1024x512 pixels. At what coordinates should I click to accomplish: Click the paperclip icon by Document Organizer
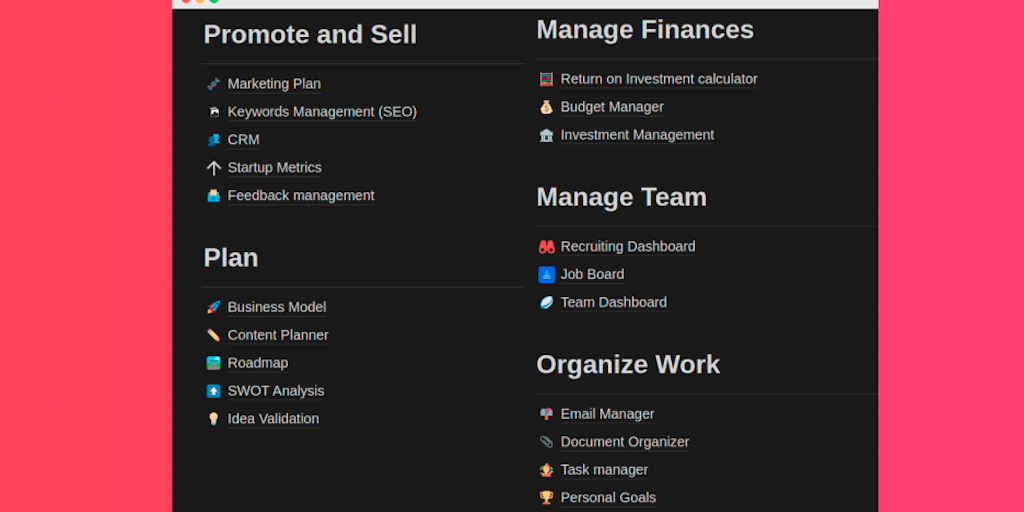pos(546,442)
